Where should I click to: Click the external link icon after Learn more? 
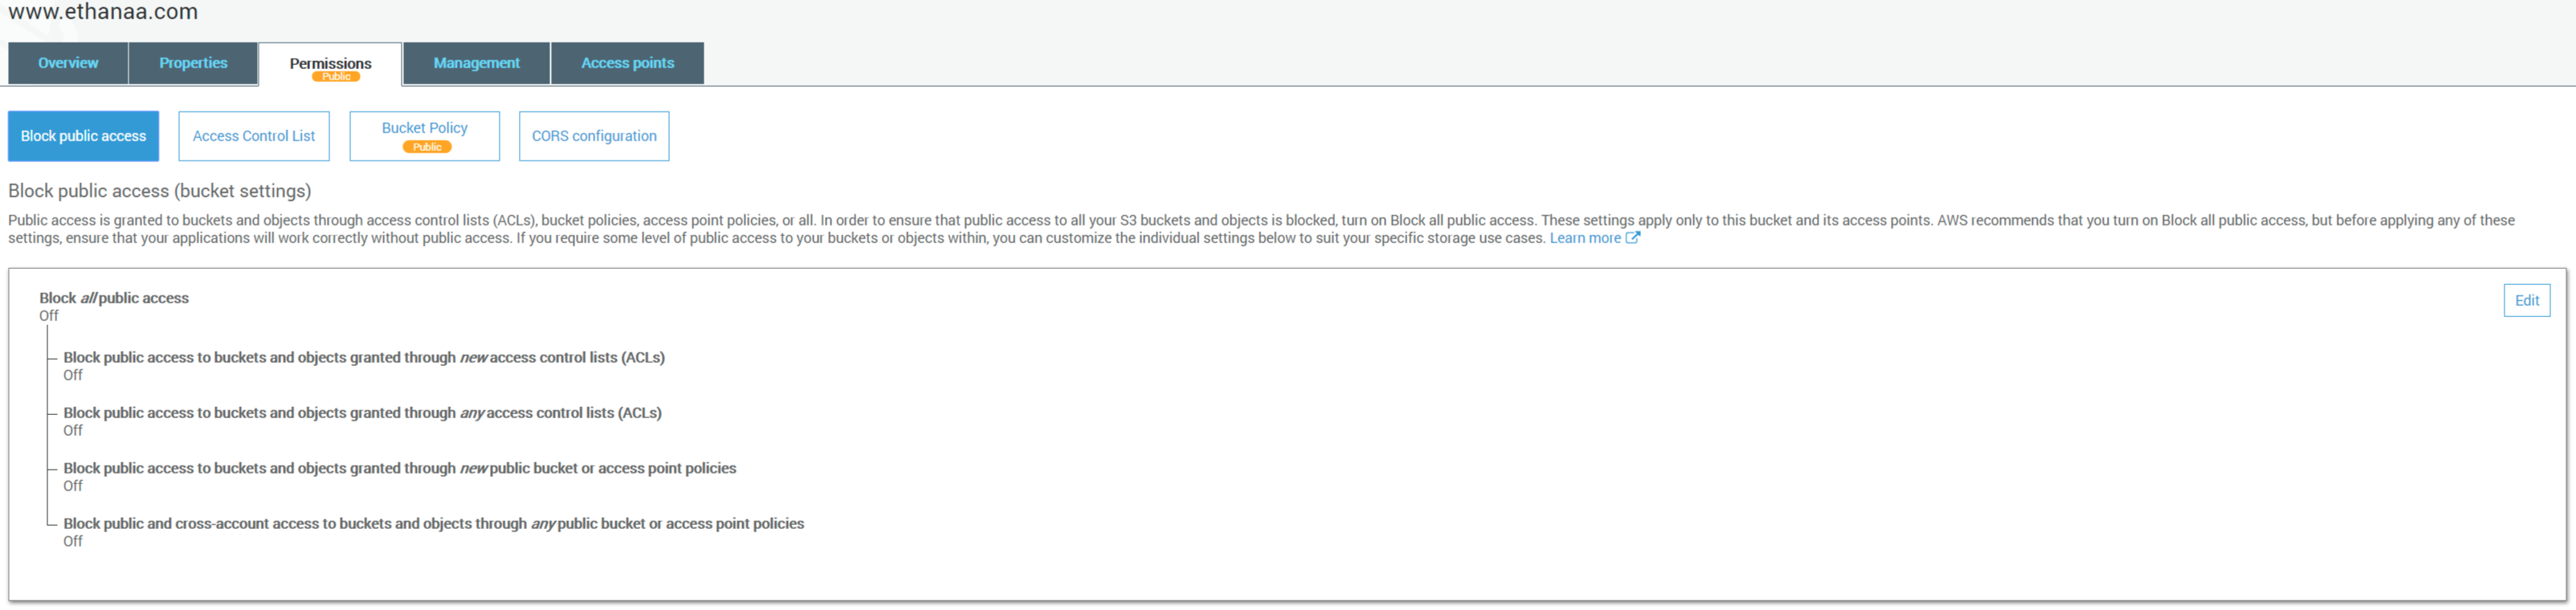[1632, 238]
